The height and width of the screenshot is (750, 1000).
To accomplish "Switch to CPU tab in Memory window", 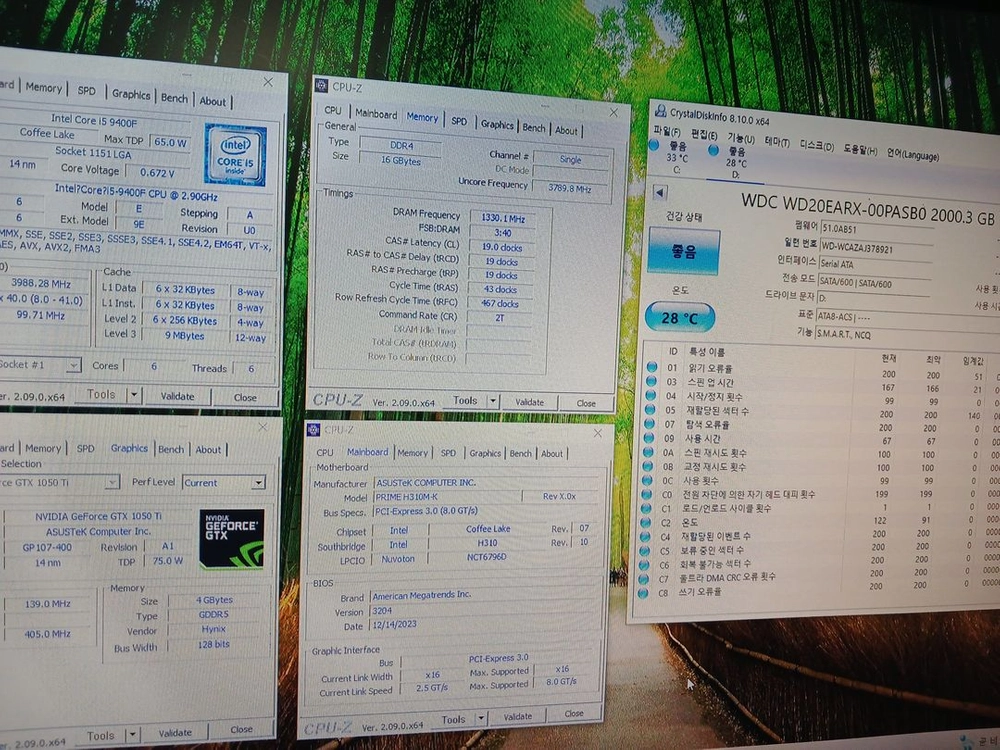I will tap(333, 110).
